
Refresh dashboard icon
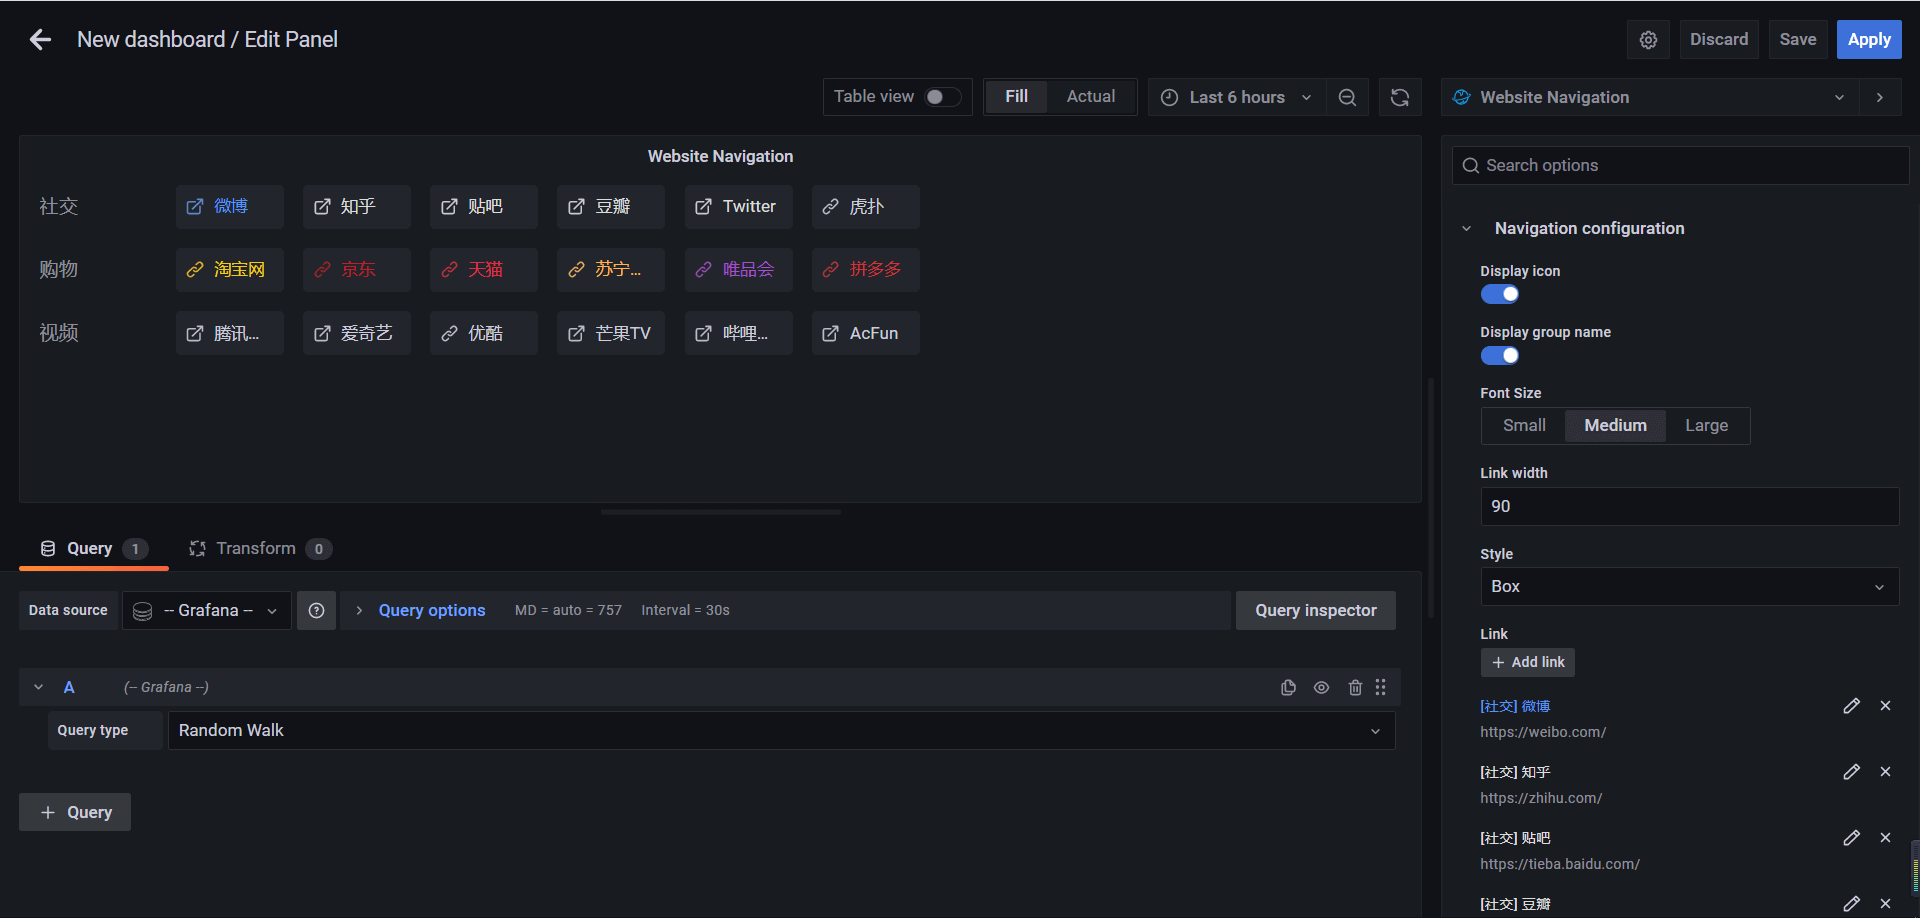point(1400,97)
